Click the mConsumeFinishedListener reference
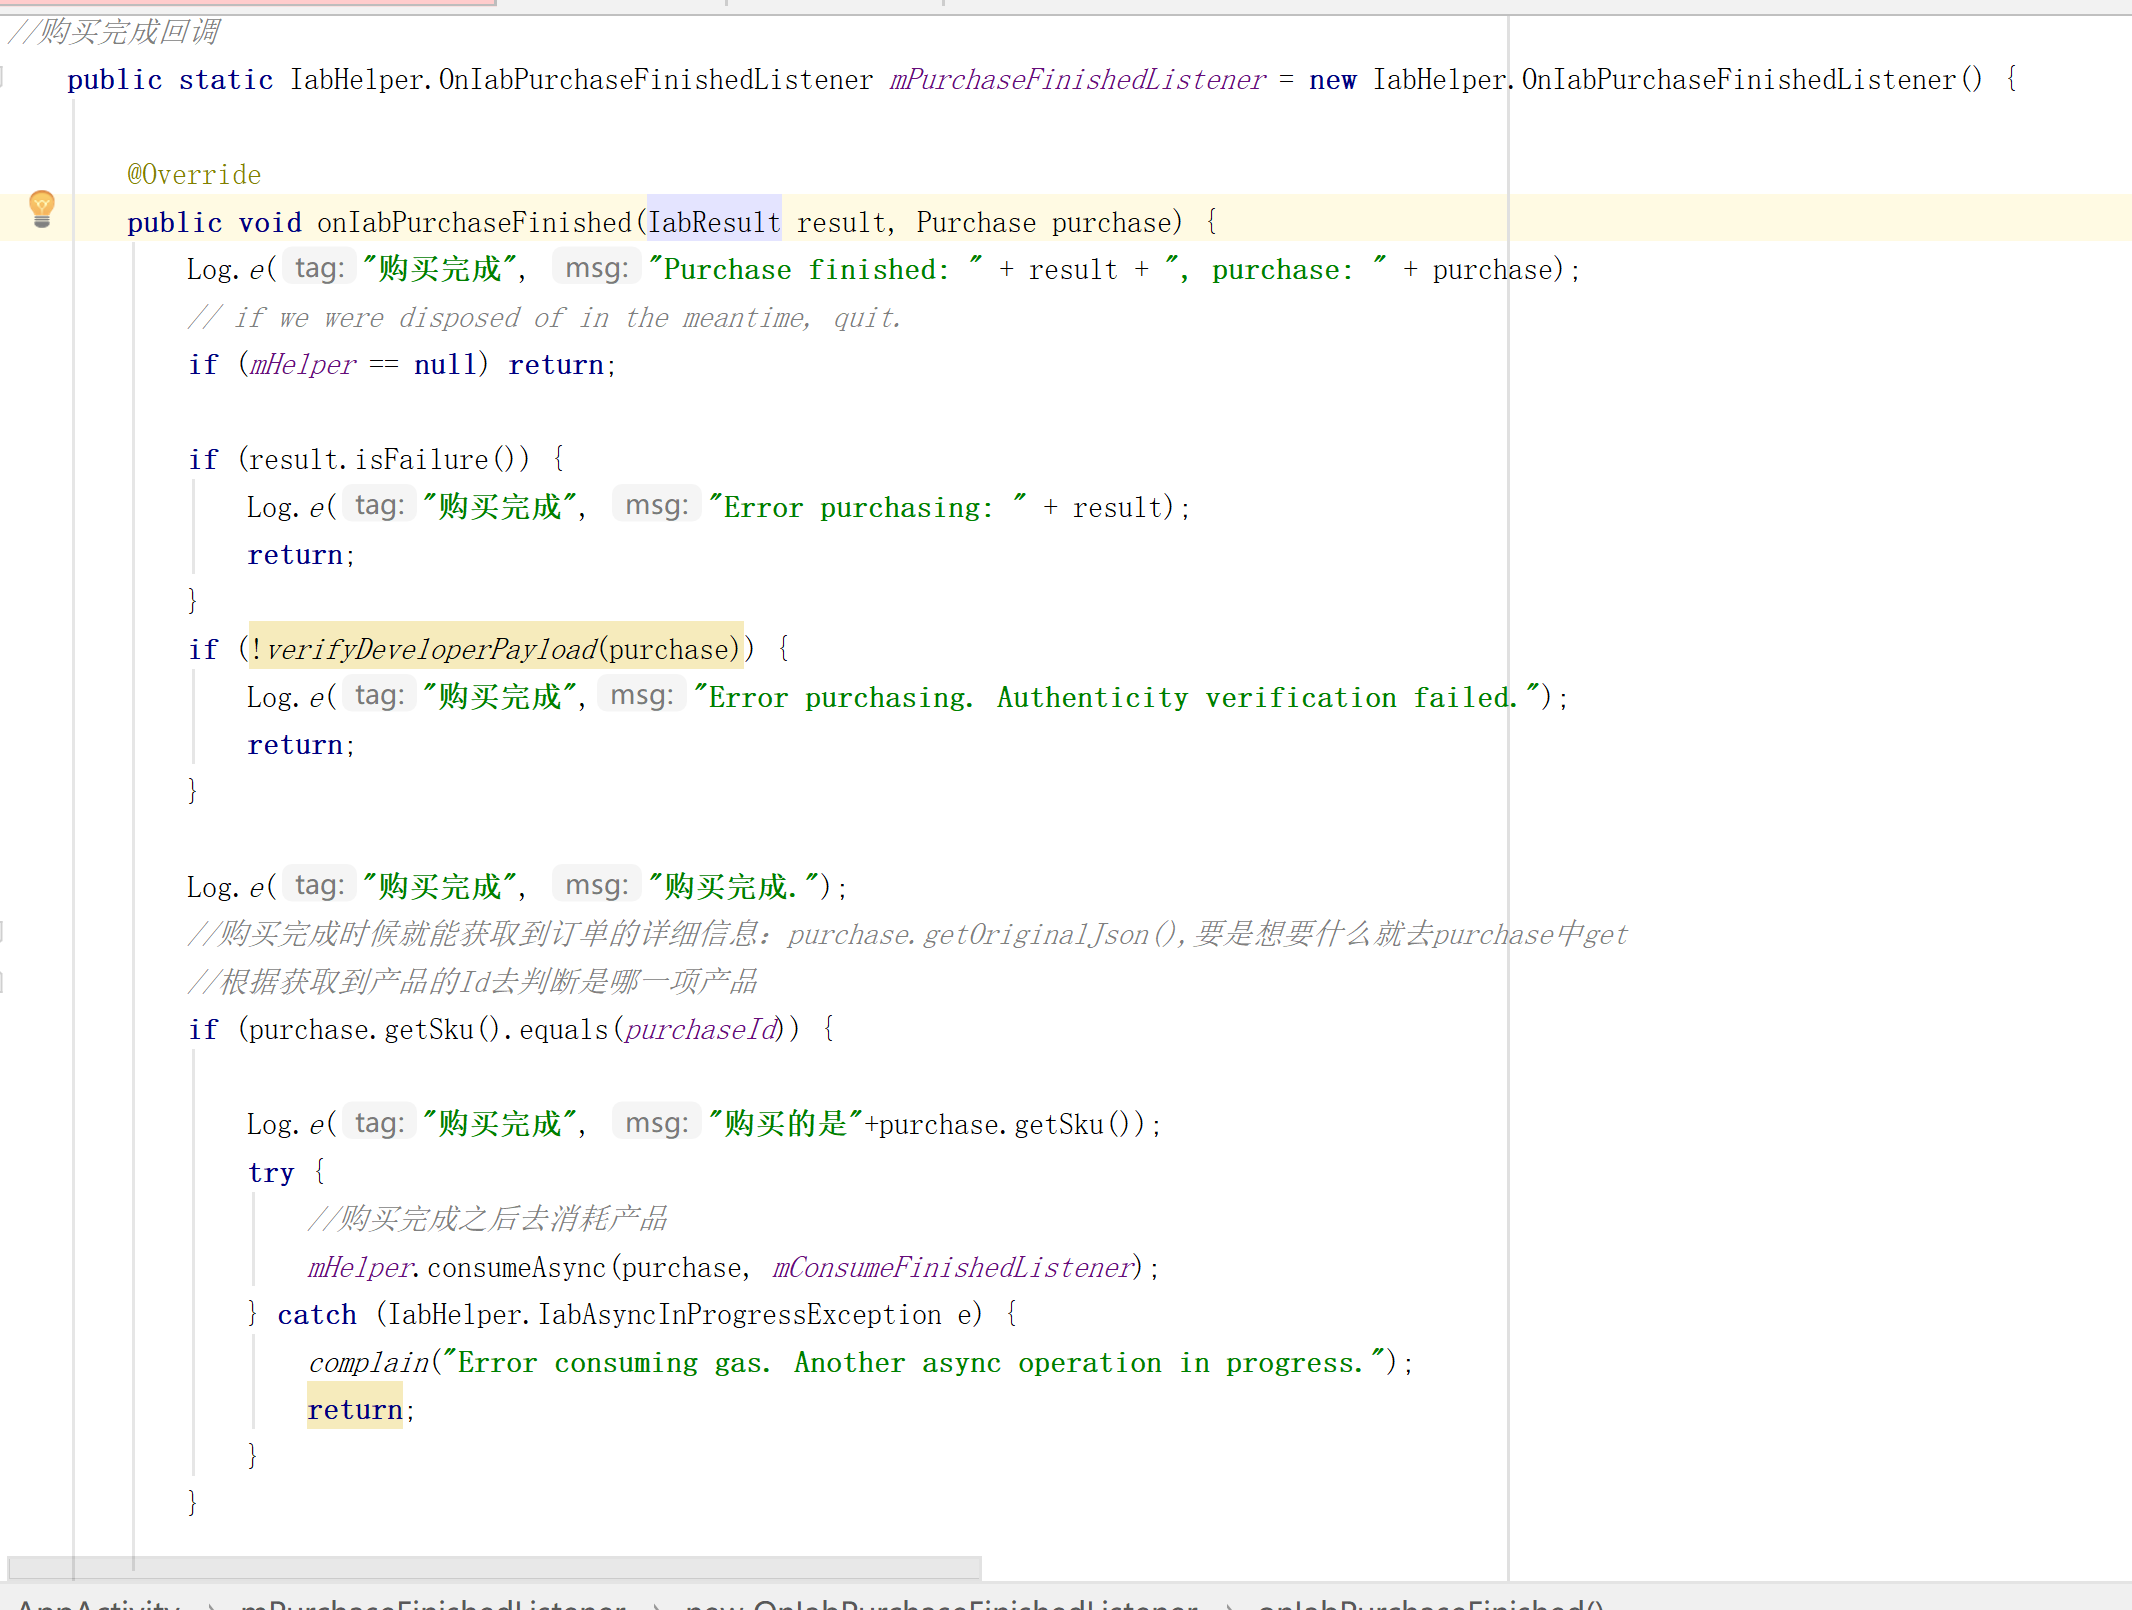This screenshot has width=2132, height=1610. click(x=951, y=1268)
